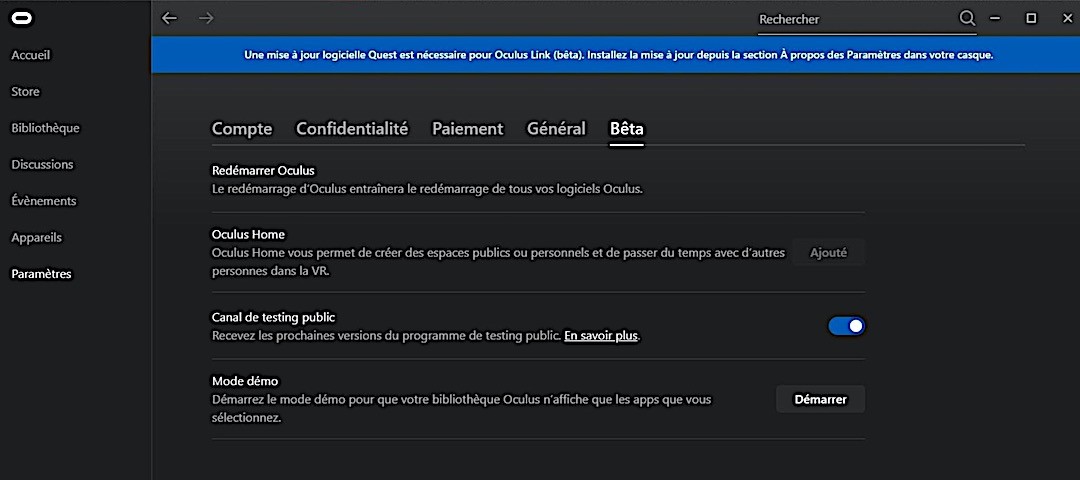Go back with the left arrow
This screenshot has height=480, width=1080.
[169, 19]
